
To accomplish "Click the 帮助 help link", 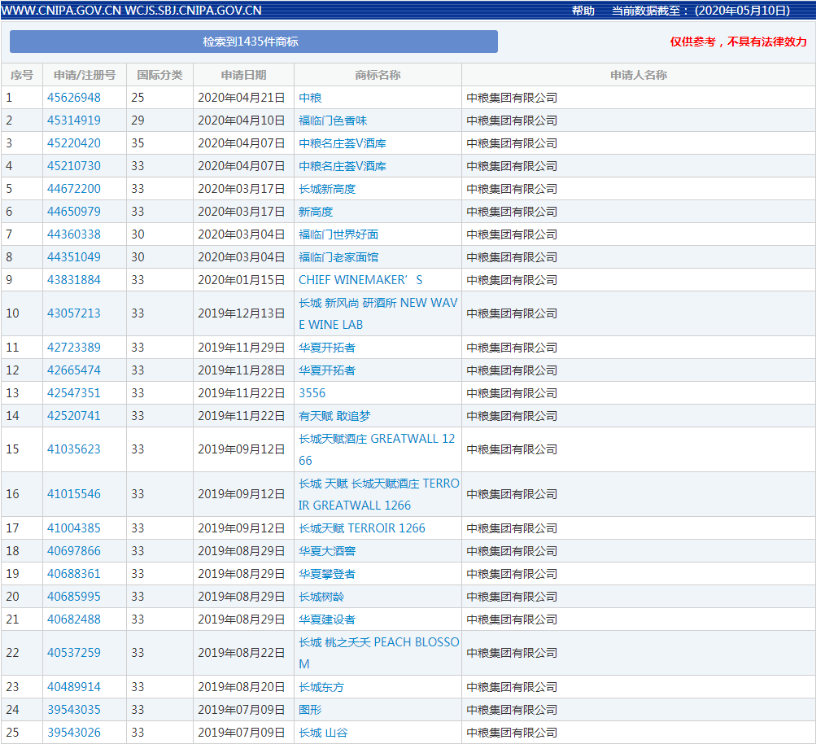I will [582, 11].
